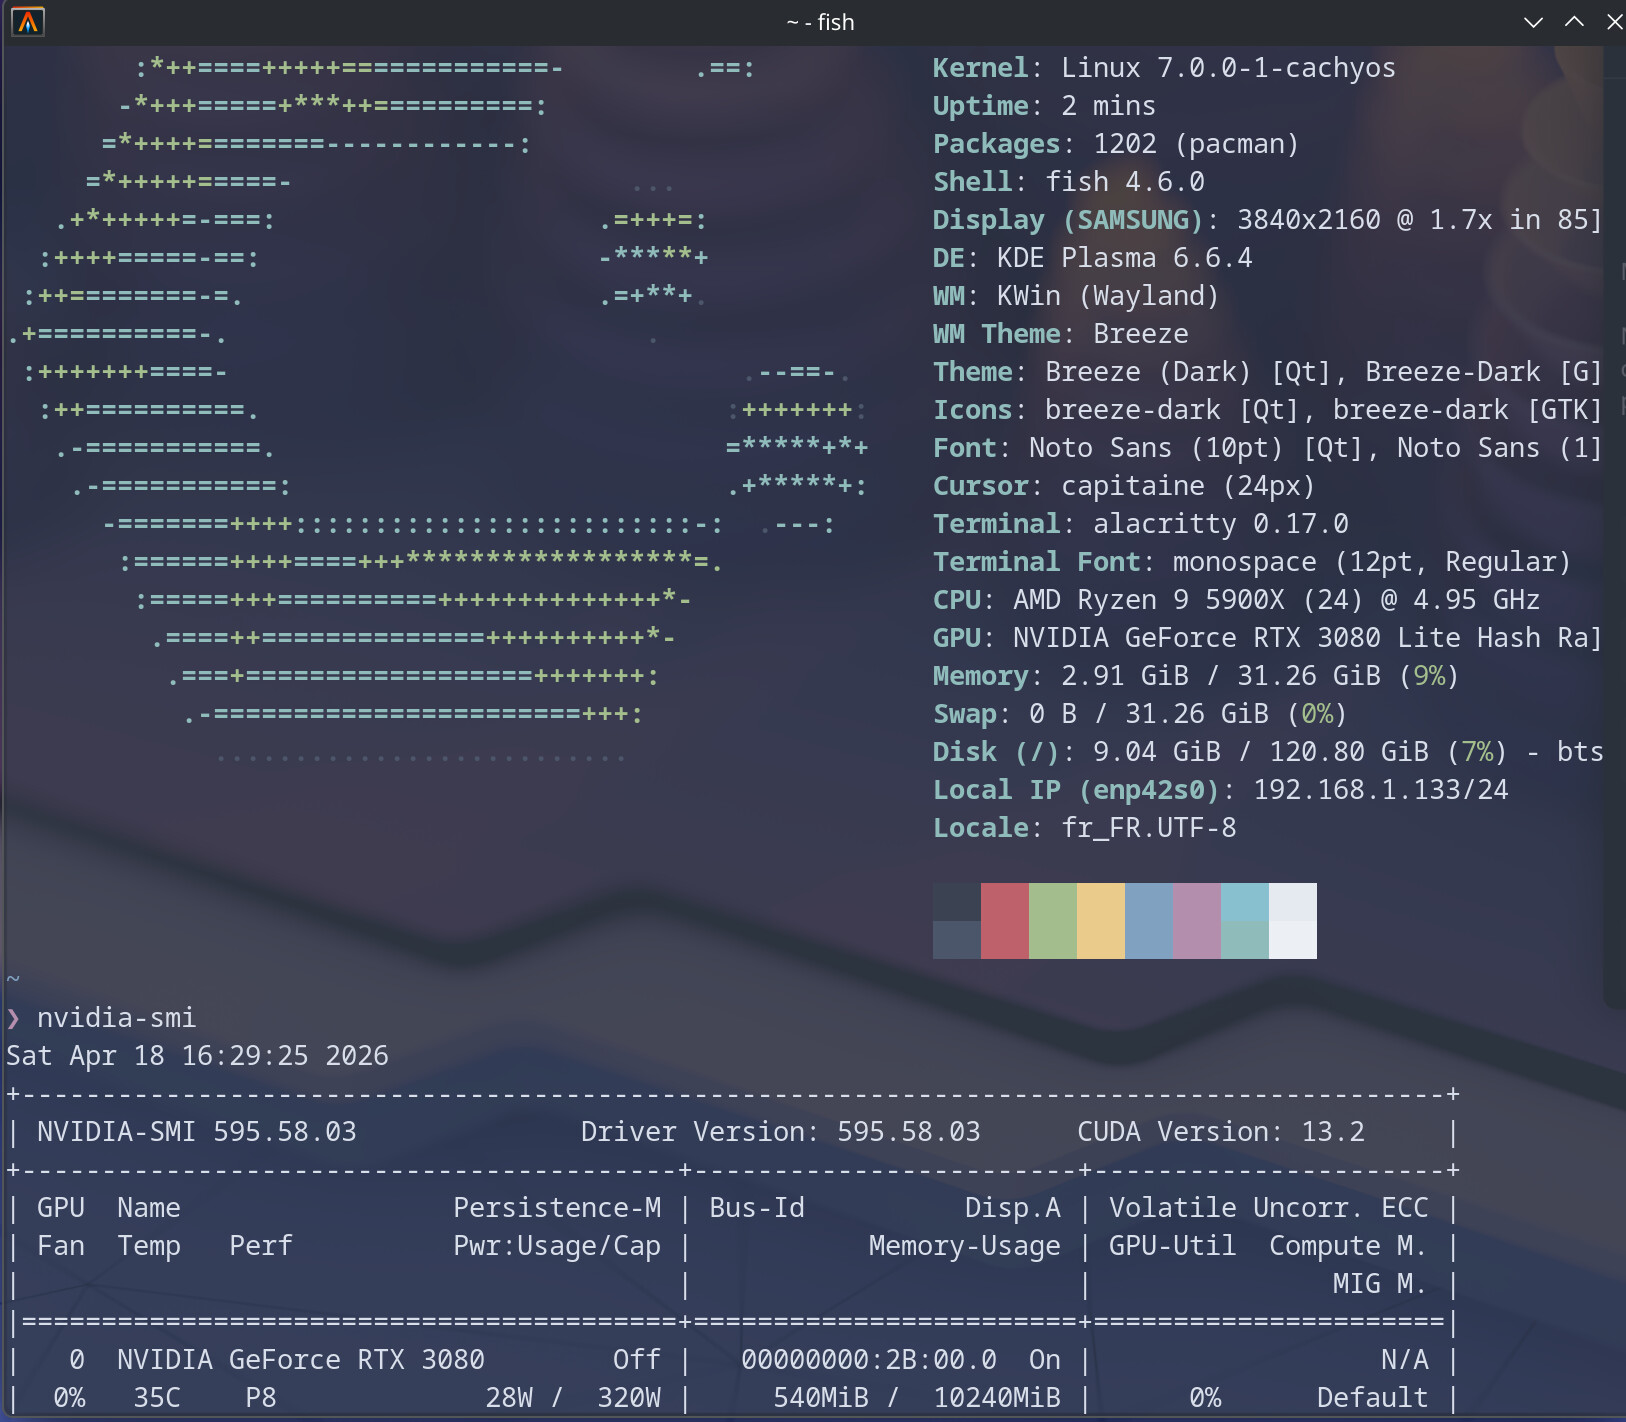Click the white swatch at the palette's end
The width and height of the screenshot is (1626, 1422).
click(1292, 920)
